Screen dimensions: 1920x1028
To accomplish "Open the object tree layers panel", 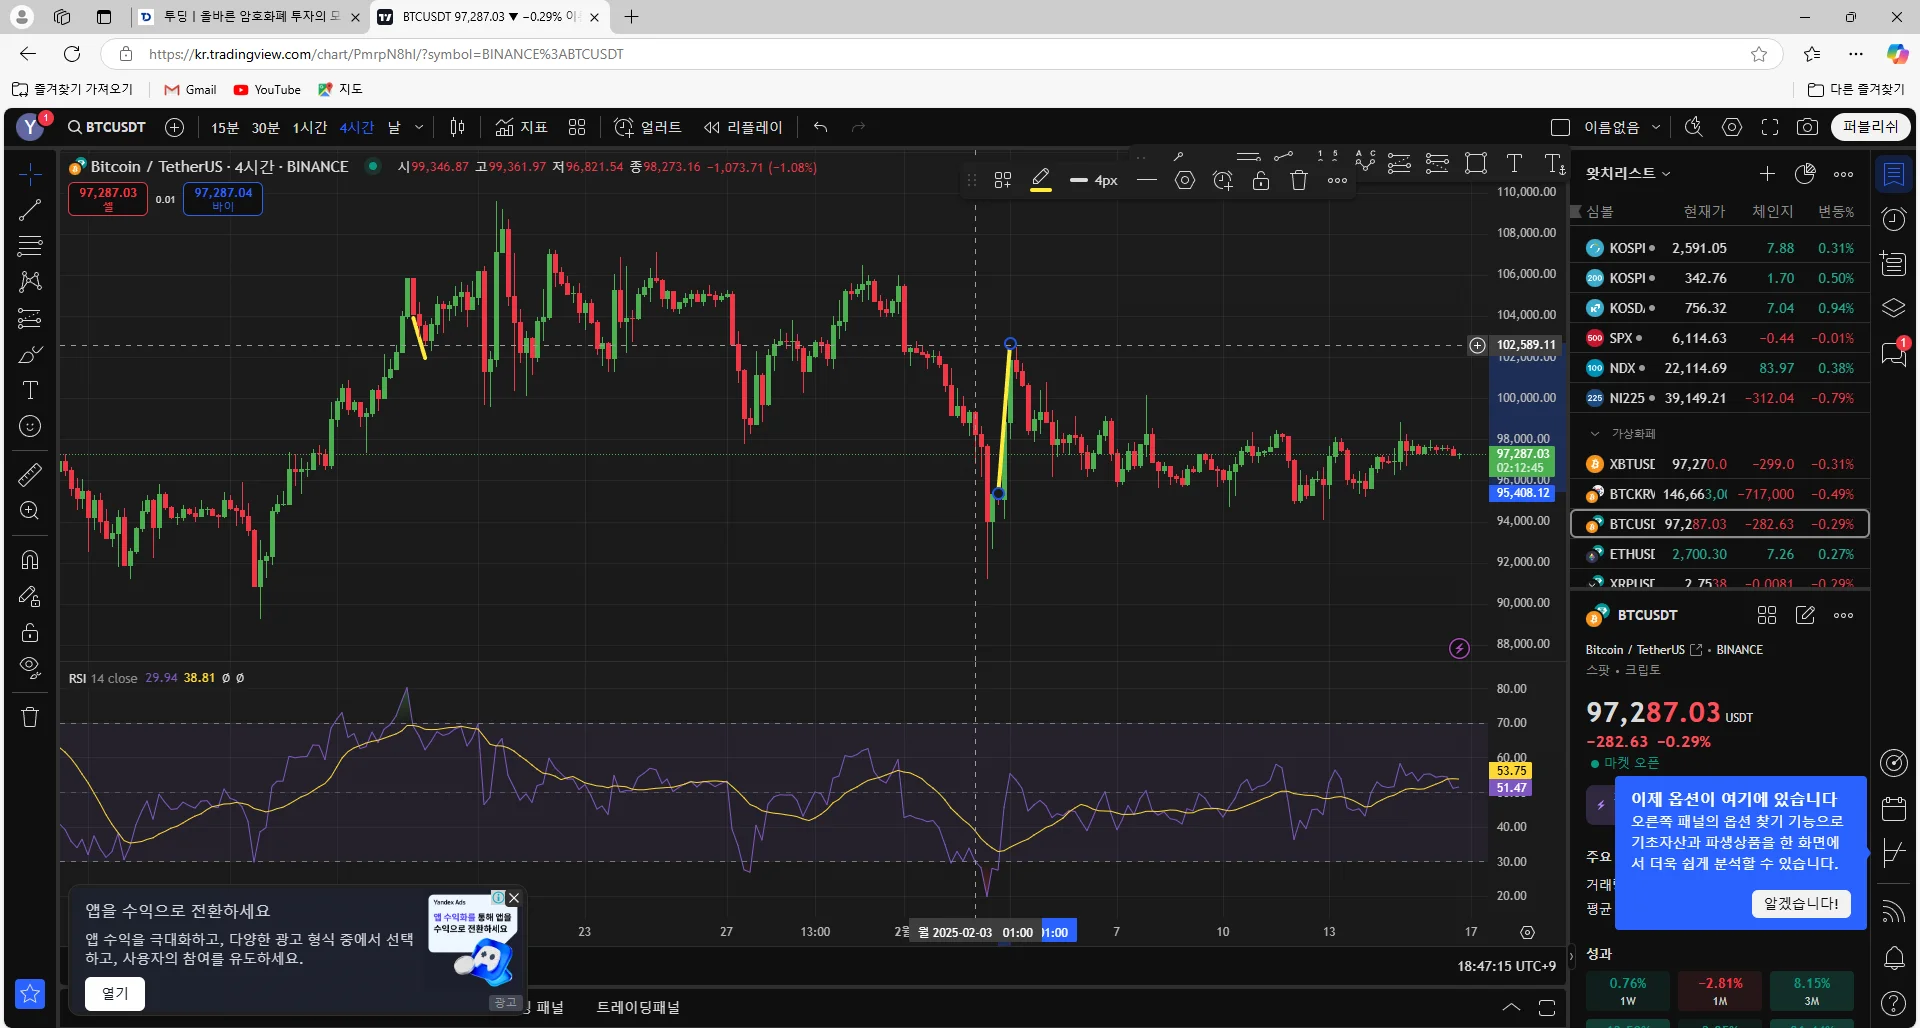I will [x=1894, y=308].
